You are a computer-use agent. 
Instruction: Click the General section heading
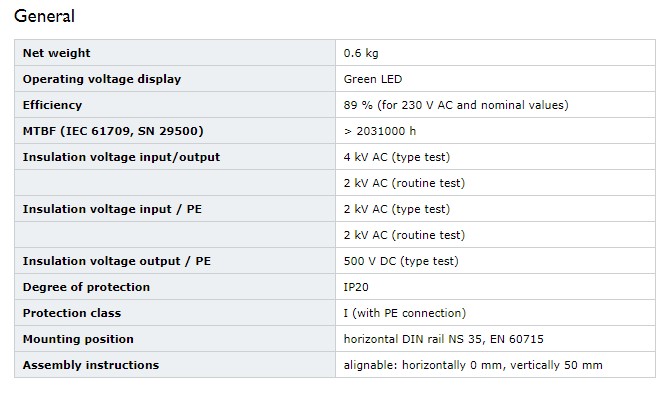pos(45,16)
